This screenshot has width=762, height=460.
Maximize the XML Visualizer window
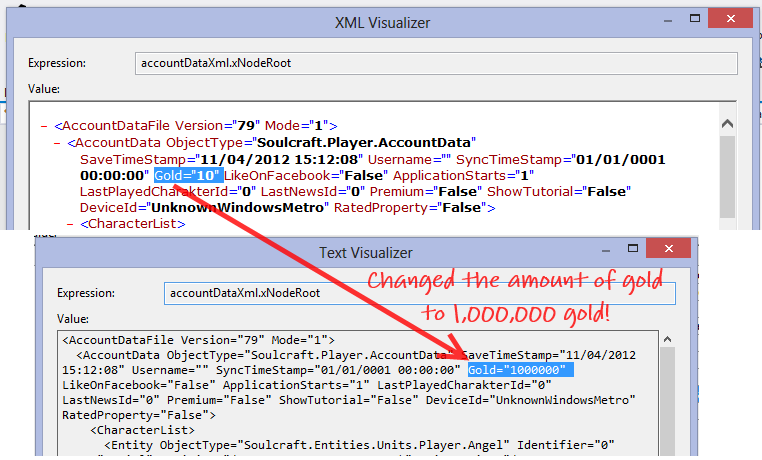[x=695, y=18]
